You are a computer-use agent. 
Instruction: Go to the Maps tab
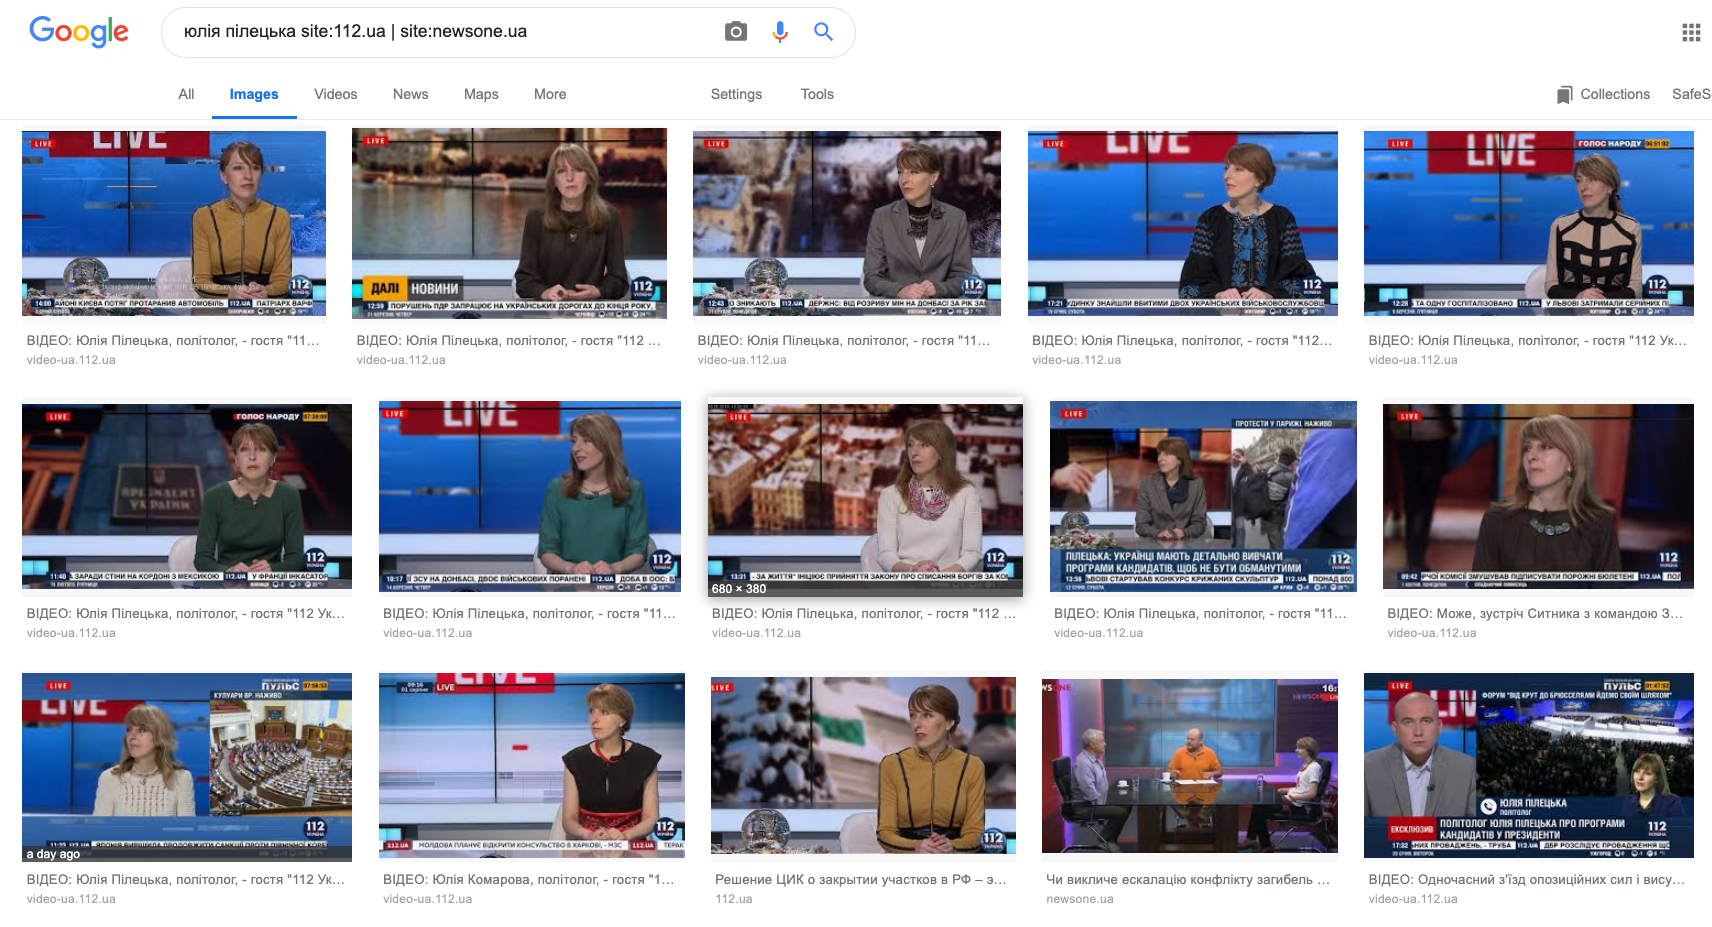click(481, 94)
